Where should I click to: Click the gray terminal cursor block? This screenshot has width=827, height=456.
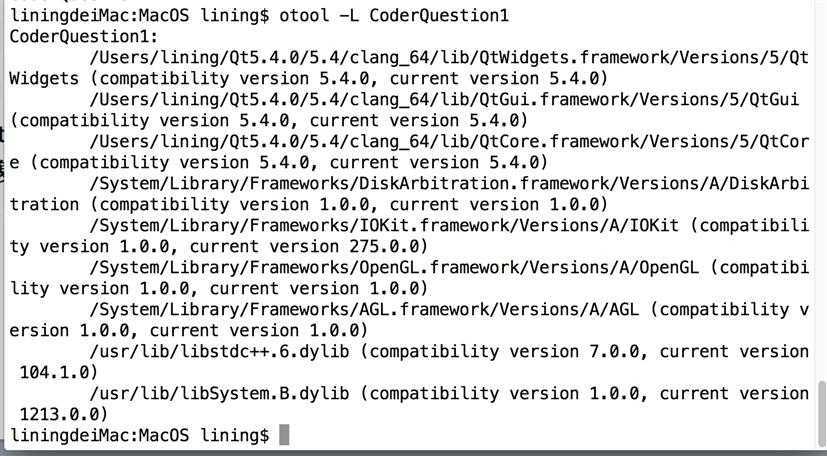[x=284, y=435]
